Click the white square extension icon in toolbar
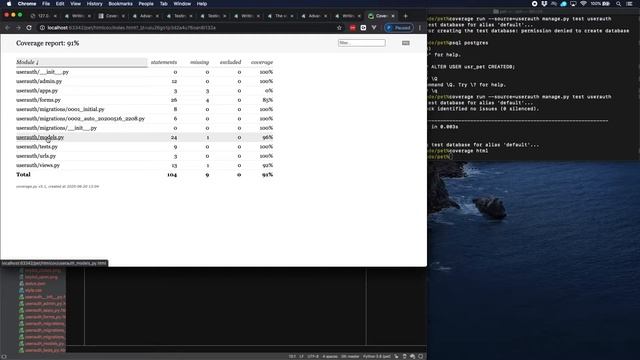Screen dimensions: 640x360 coord(363,28)
